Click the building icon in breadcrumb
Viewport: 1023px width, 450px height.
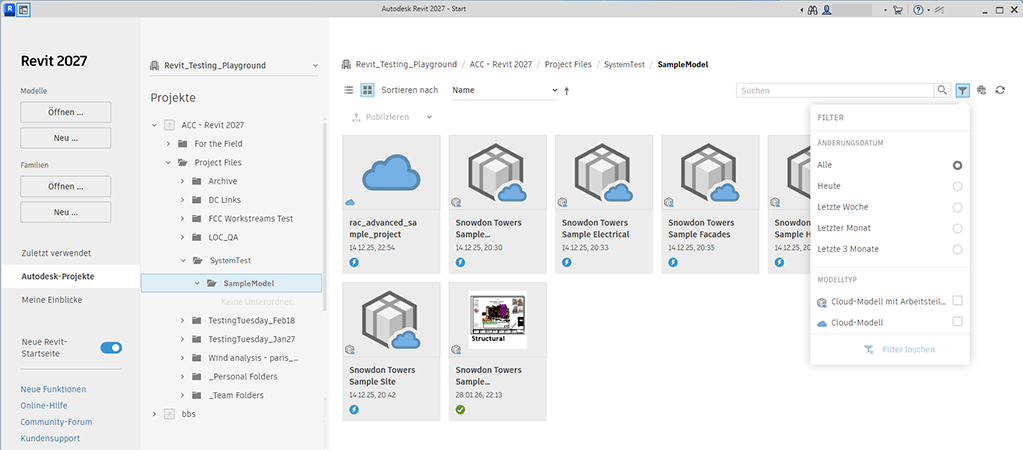point(346,65)
